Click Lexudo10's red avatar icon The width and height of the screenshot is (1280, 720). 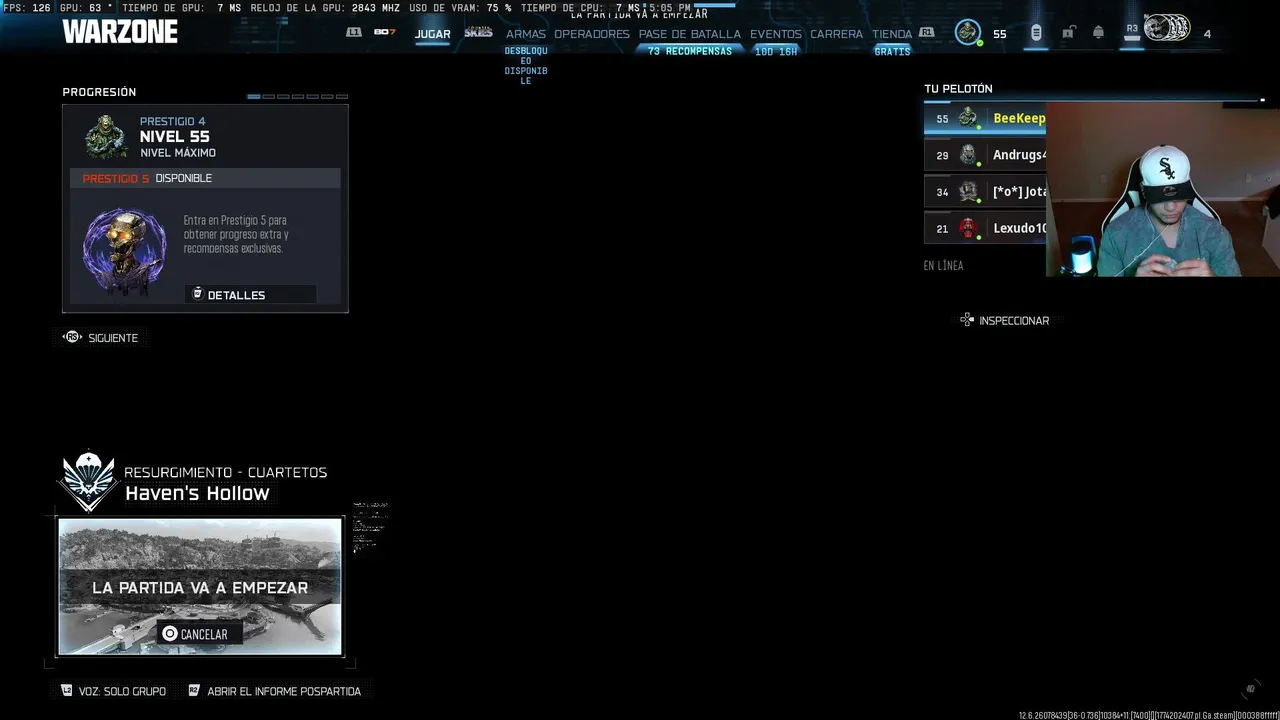pyautogui.click(x=968, y=228)
